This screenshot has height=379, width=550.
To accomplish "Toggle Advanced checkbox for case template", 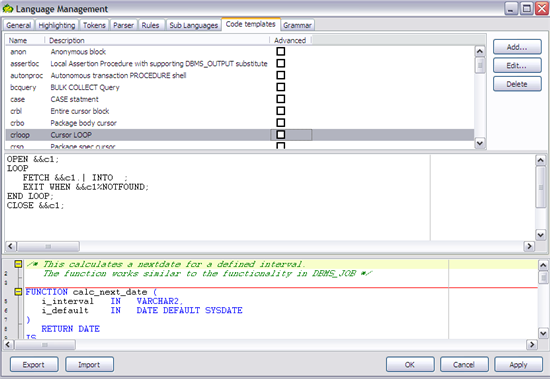I will [281, 99].
